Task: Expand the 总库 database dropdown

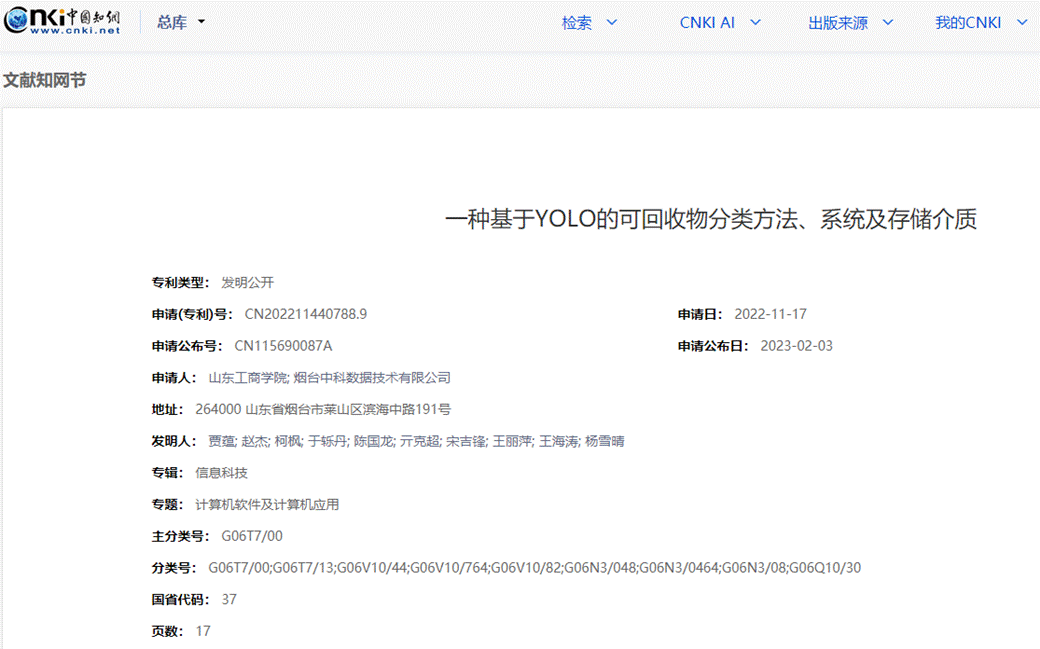Action: pos(181,23)
